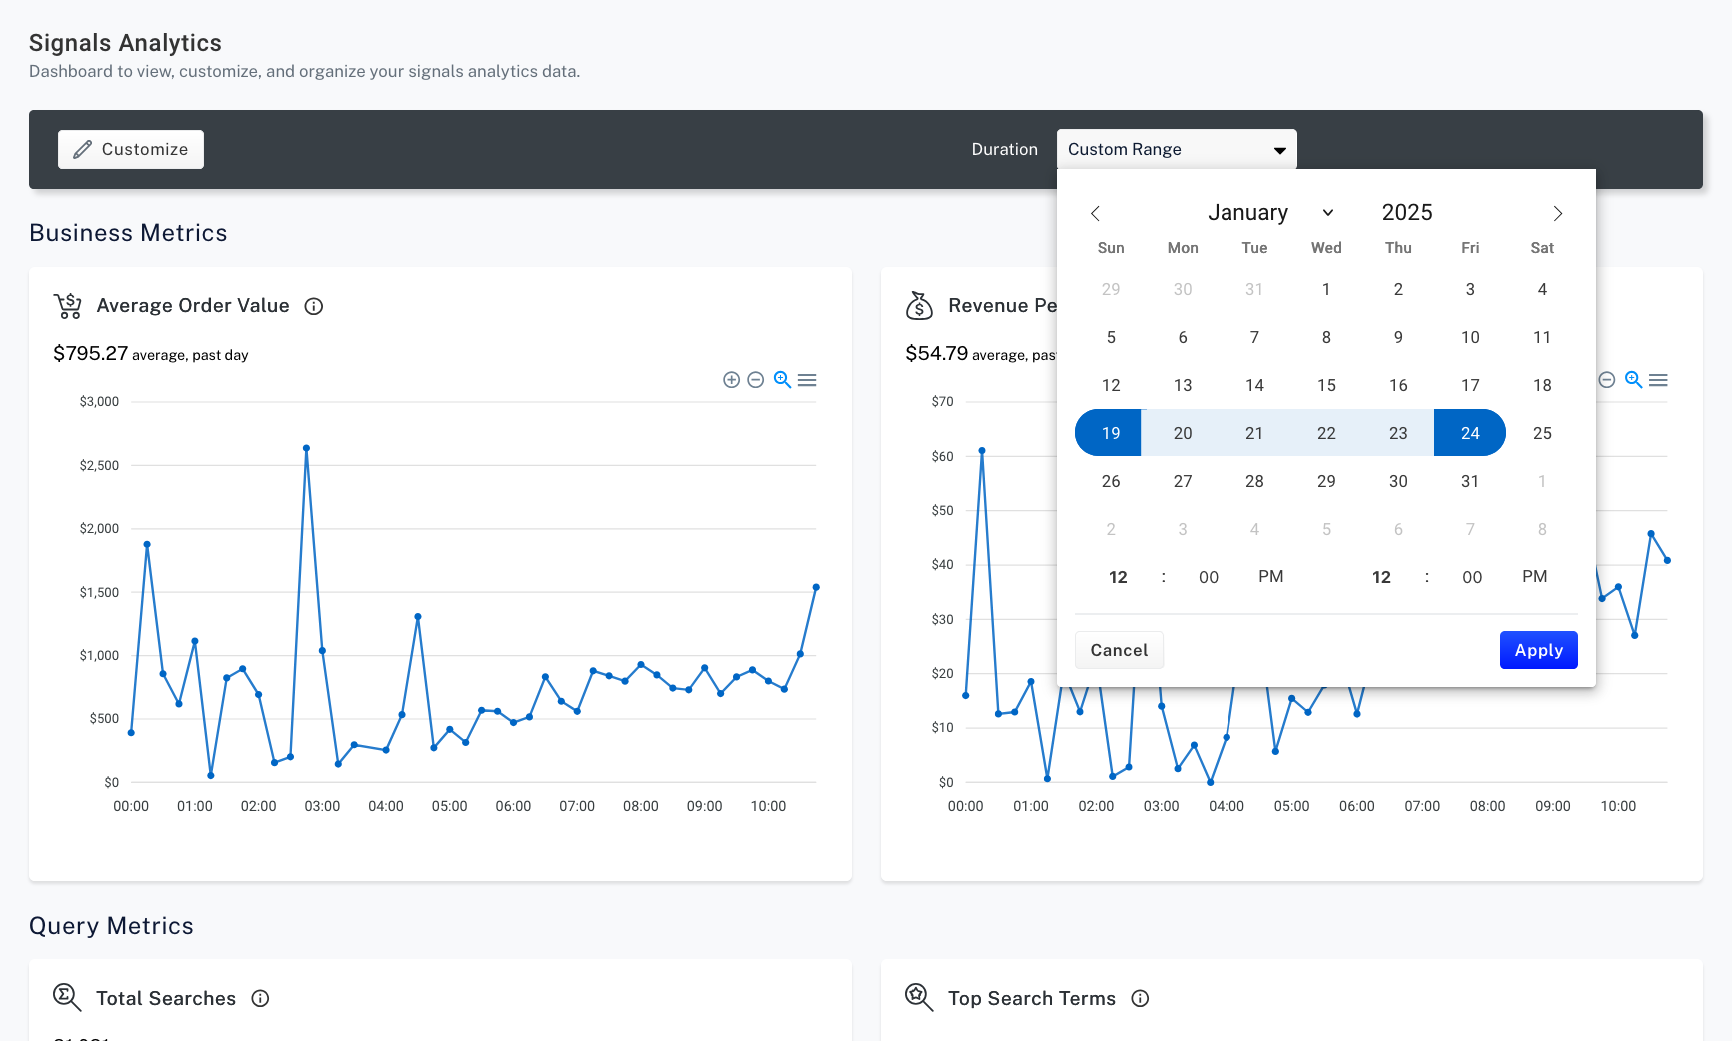Click the peak data point near $2,500

[x=306, y=448]
